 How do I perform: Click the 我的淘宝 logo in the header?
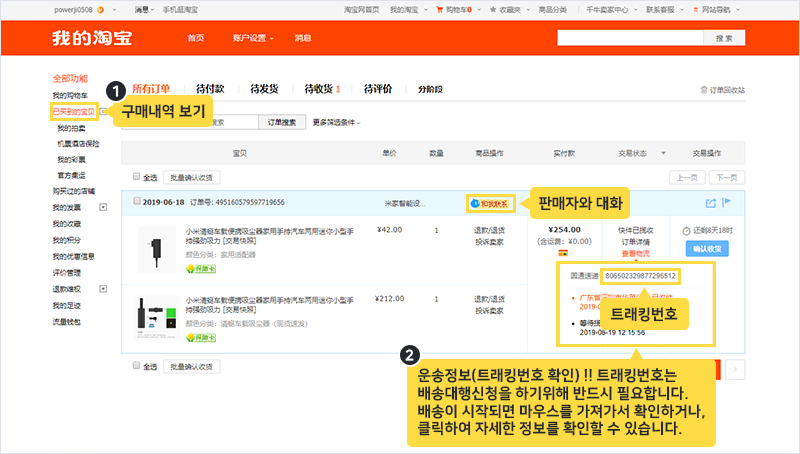[92, 38]
